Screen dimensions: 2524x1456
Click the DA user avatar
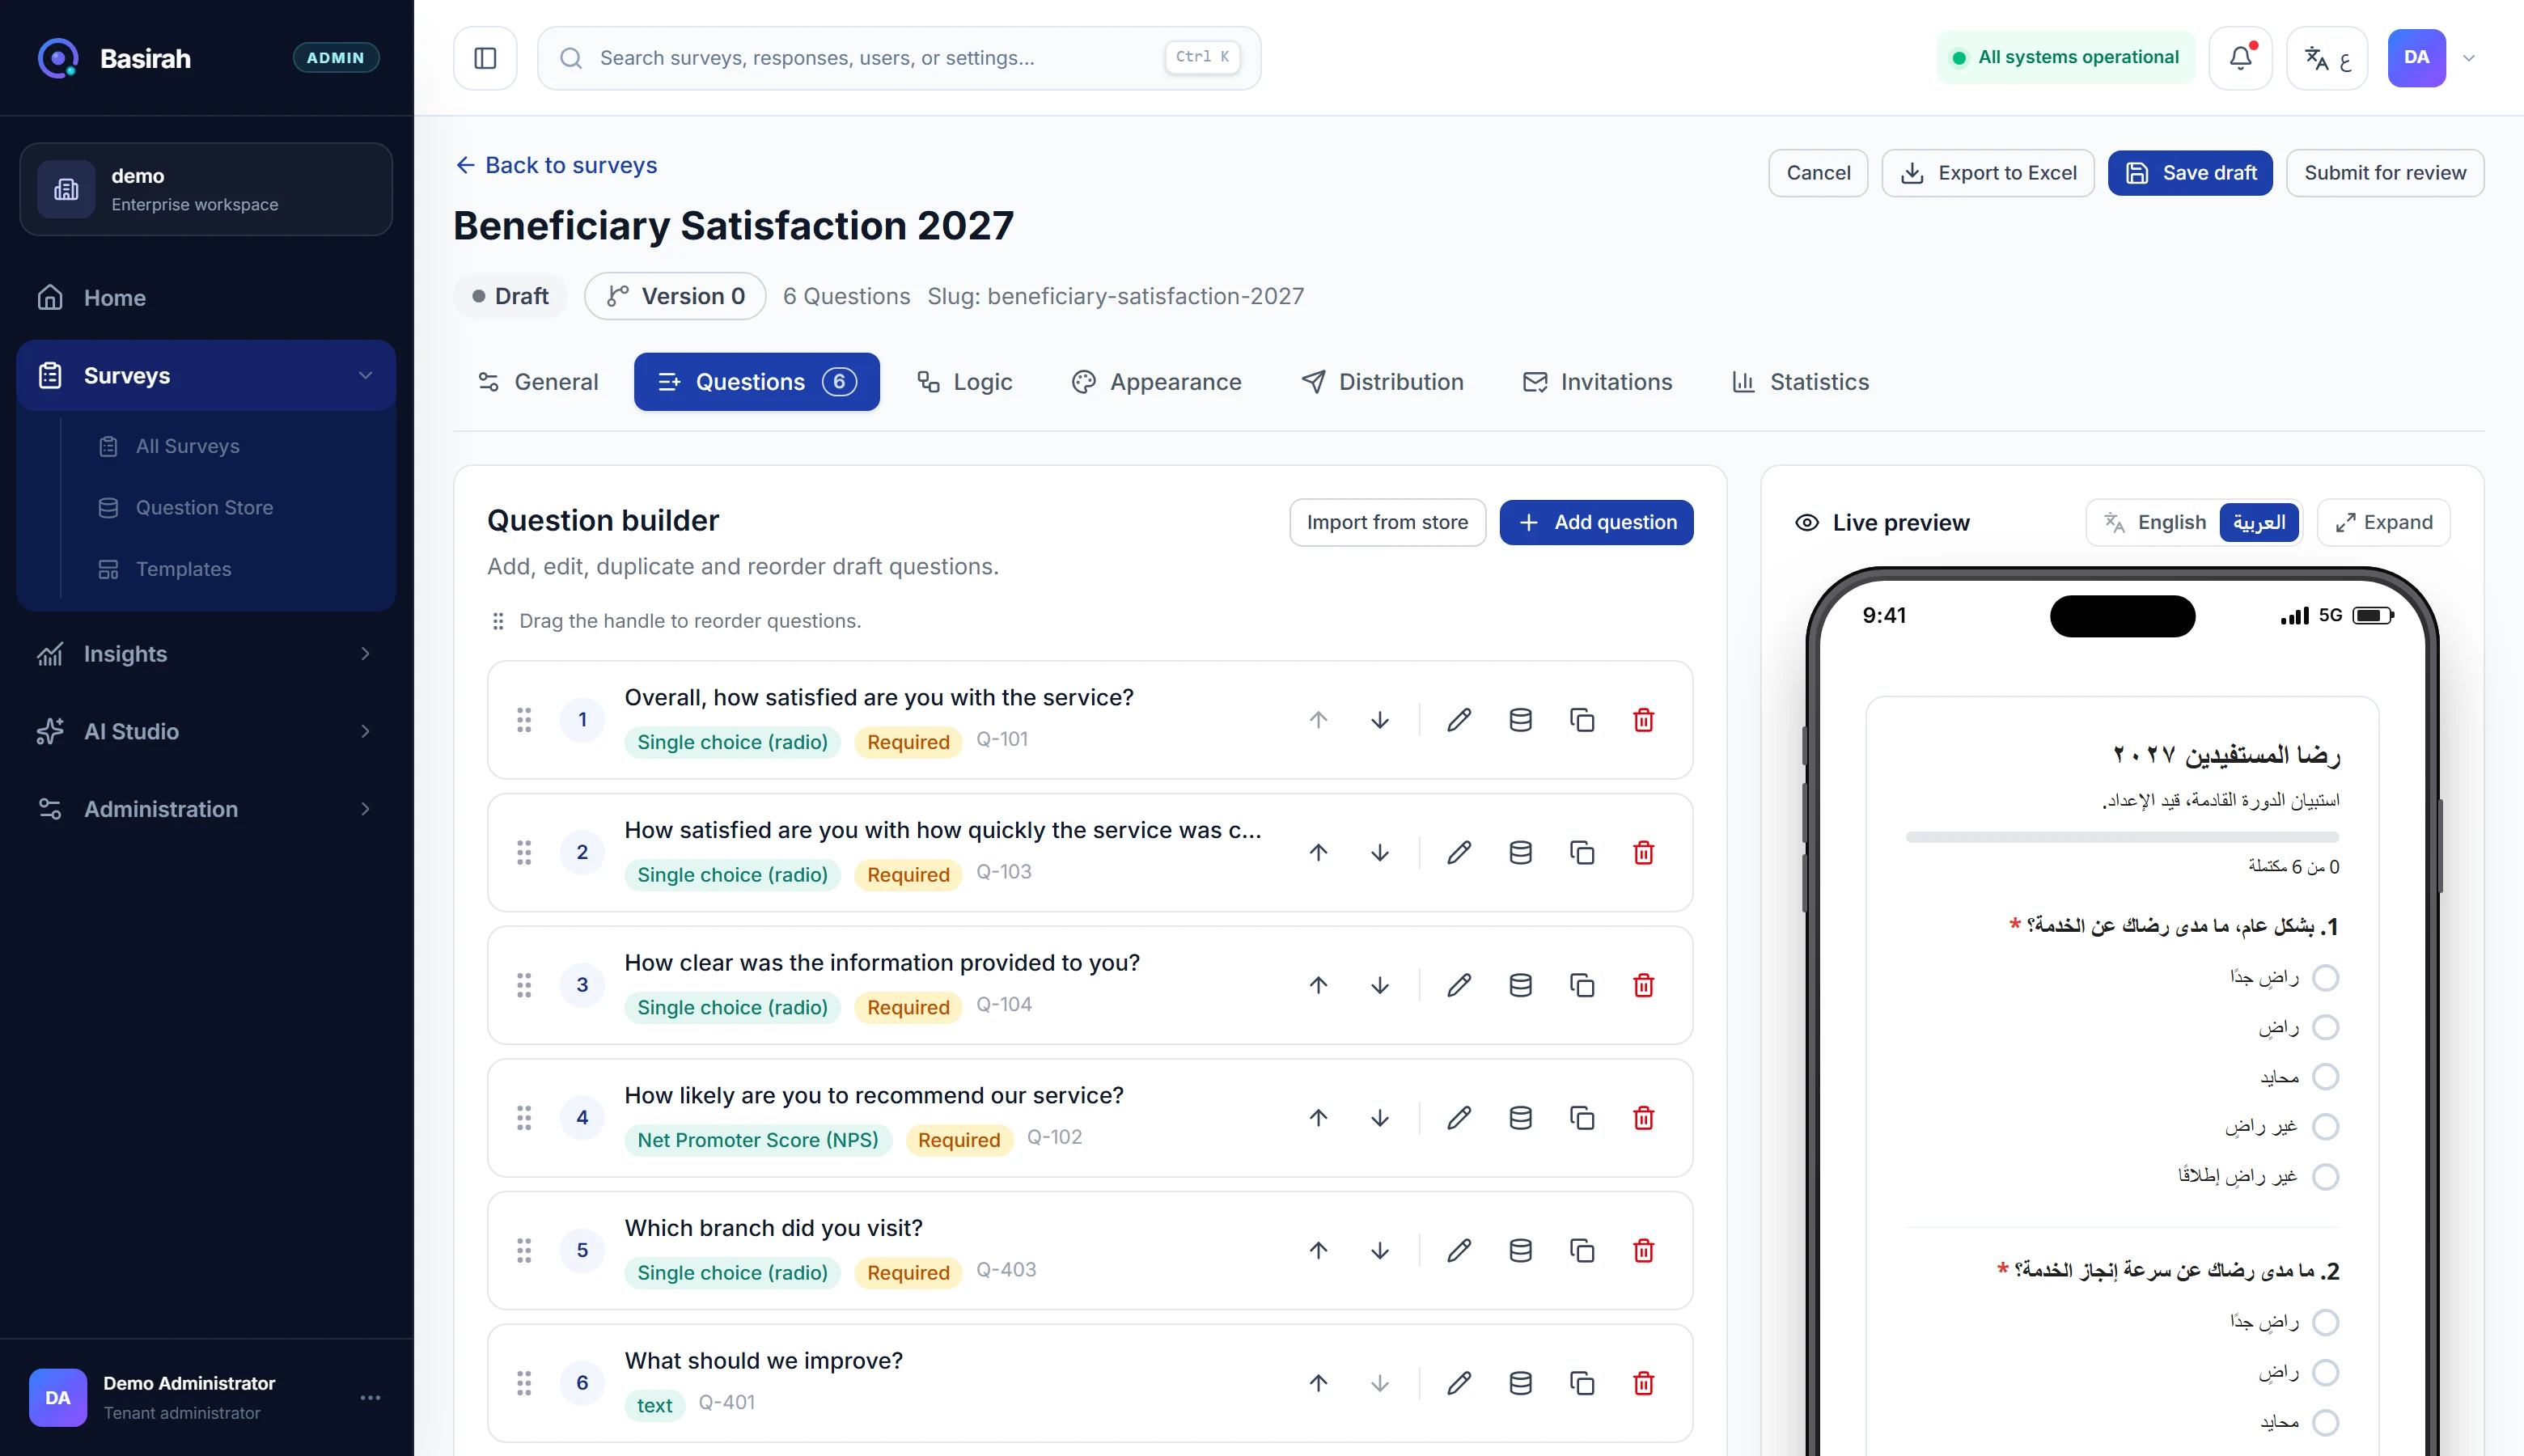coord(2416,58)
